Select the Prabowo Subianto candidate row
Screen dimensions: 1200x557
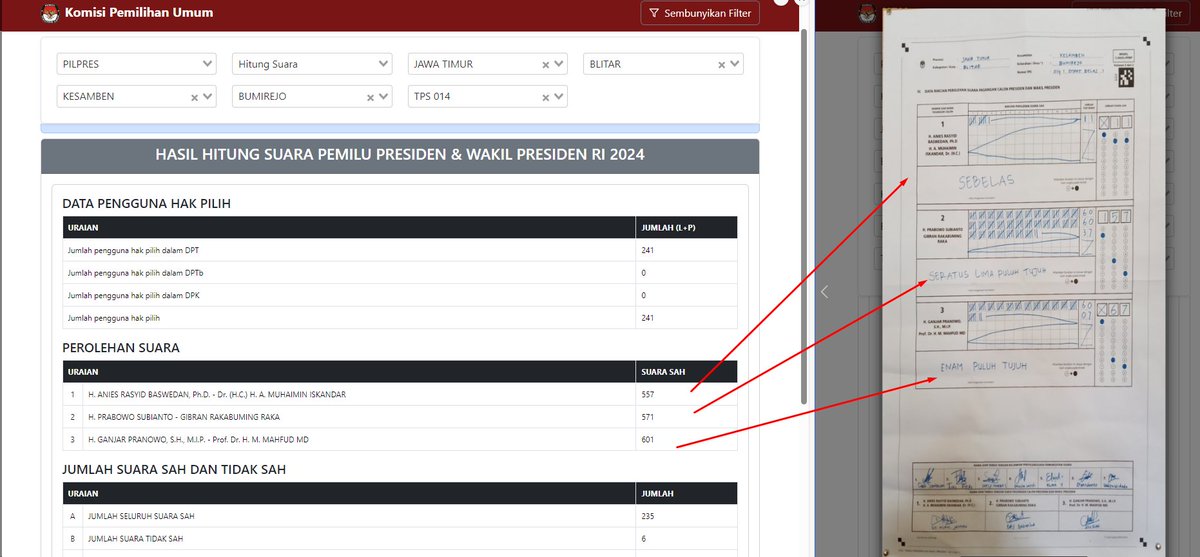click(400, 417)
